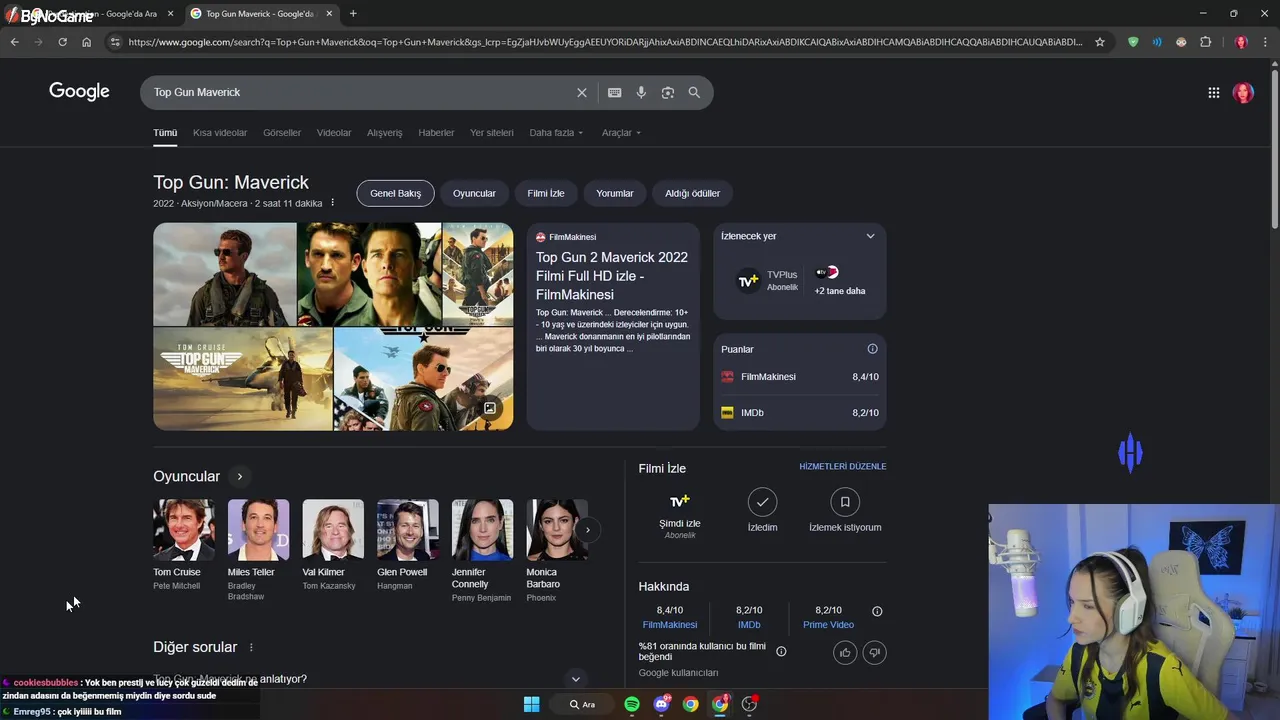The width and height of the screenshot is (1280, 720).
Task: Select the Oyuncular chip
Action: 474,193
